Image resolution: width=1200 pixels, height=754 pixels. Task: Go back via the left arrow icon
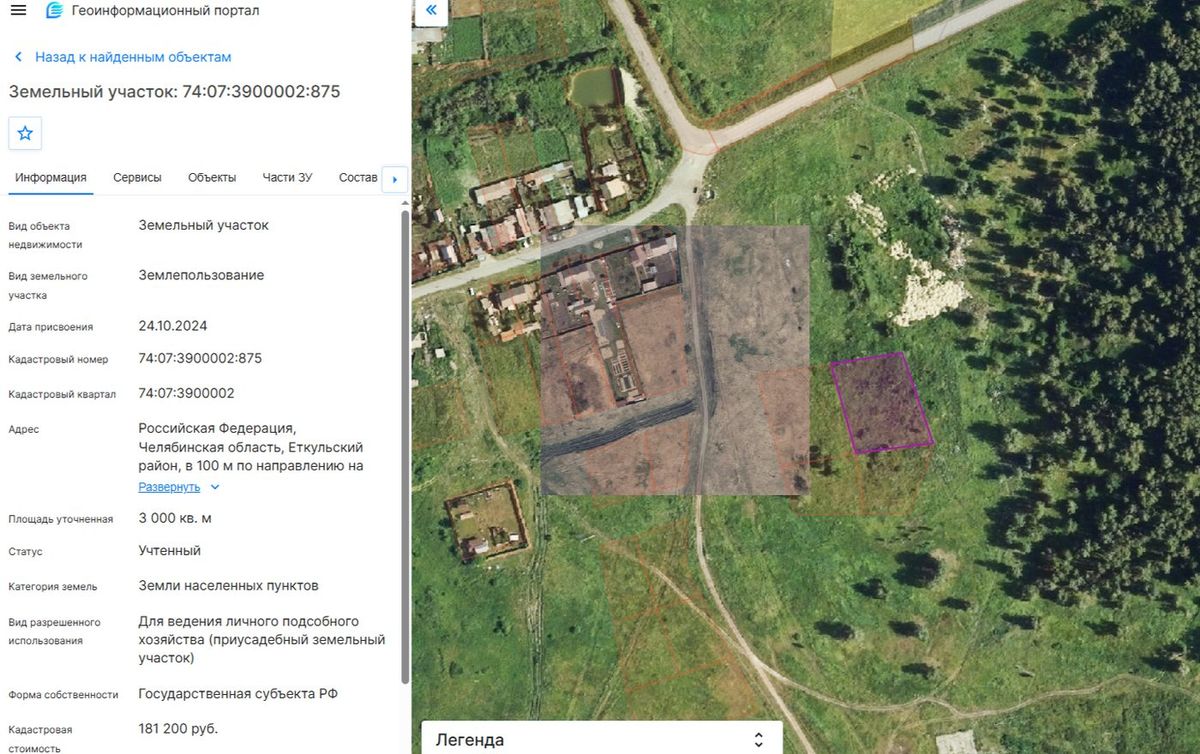tap(18, 57)
